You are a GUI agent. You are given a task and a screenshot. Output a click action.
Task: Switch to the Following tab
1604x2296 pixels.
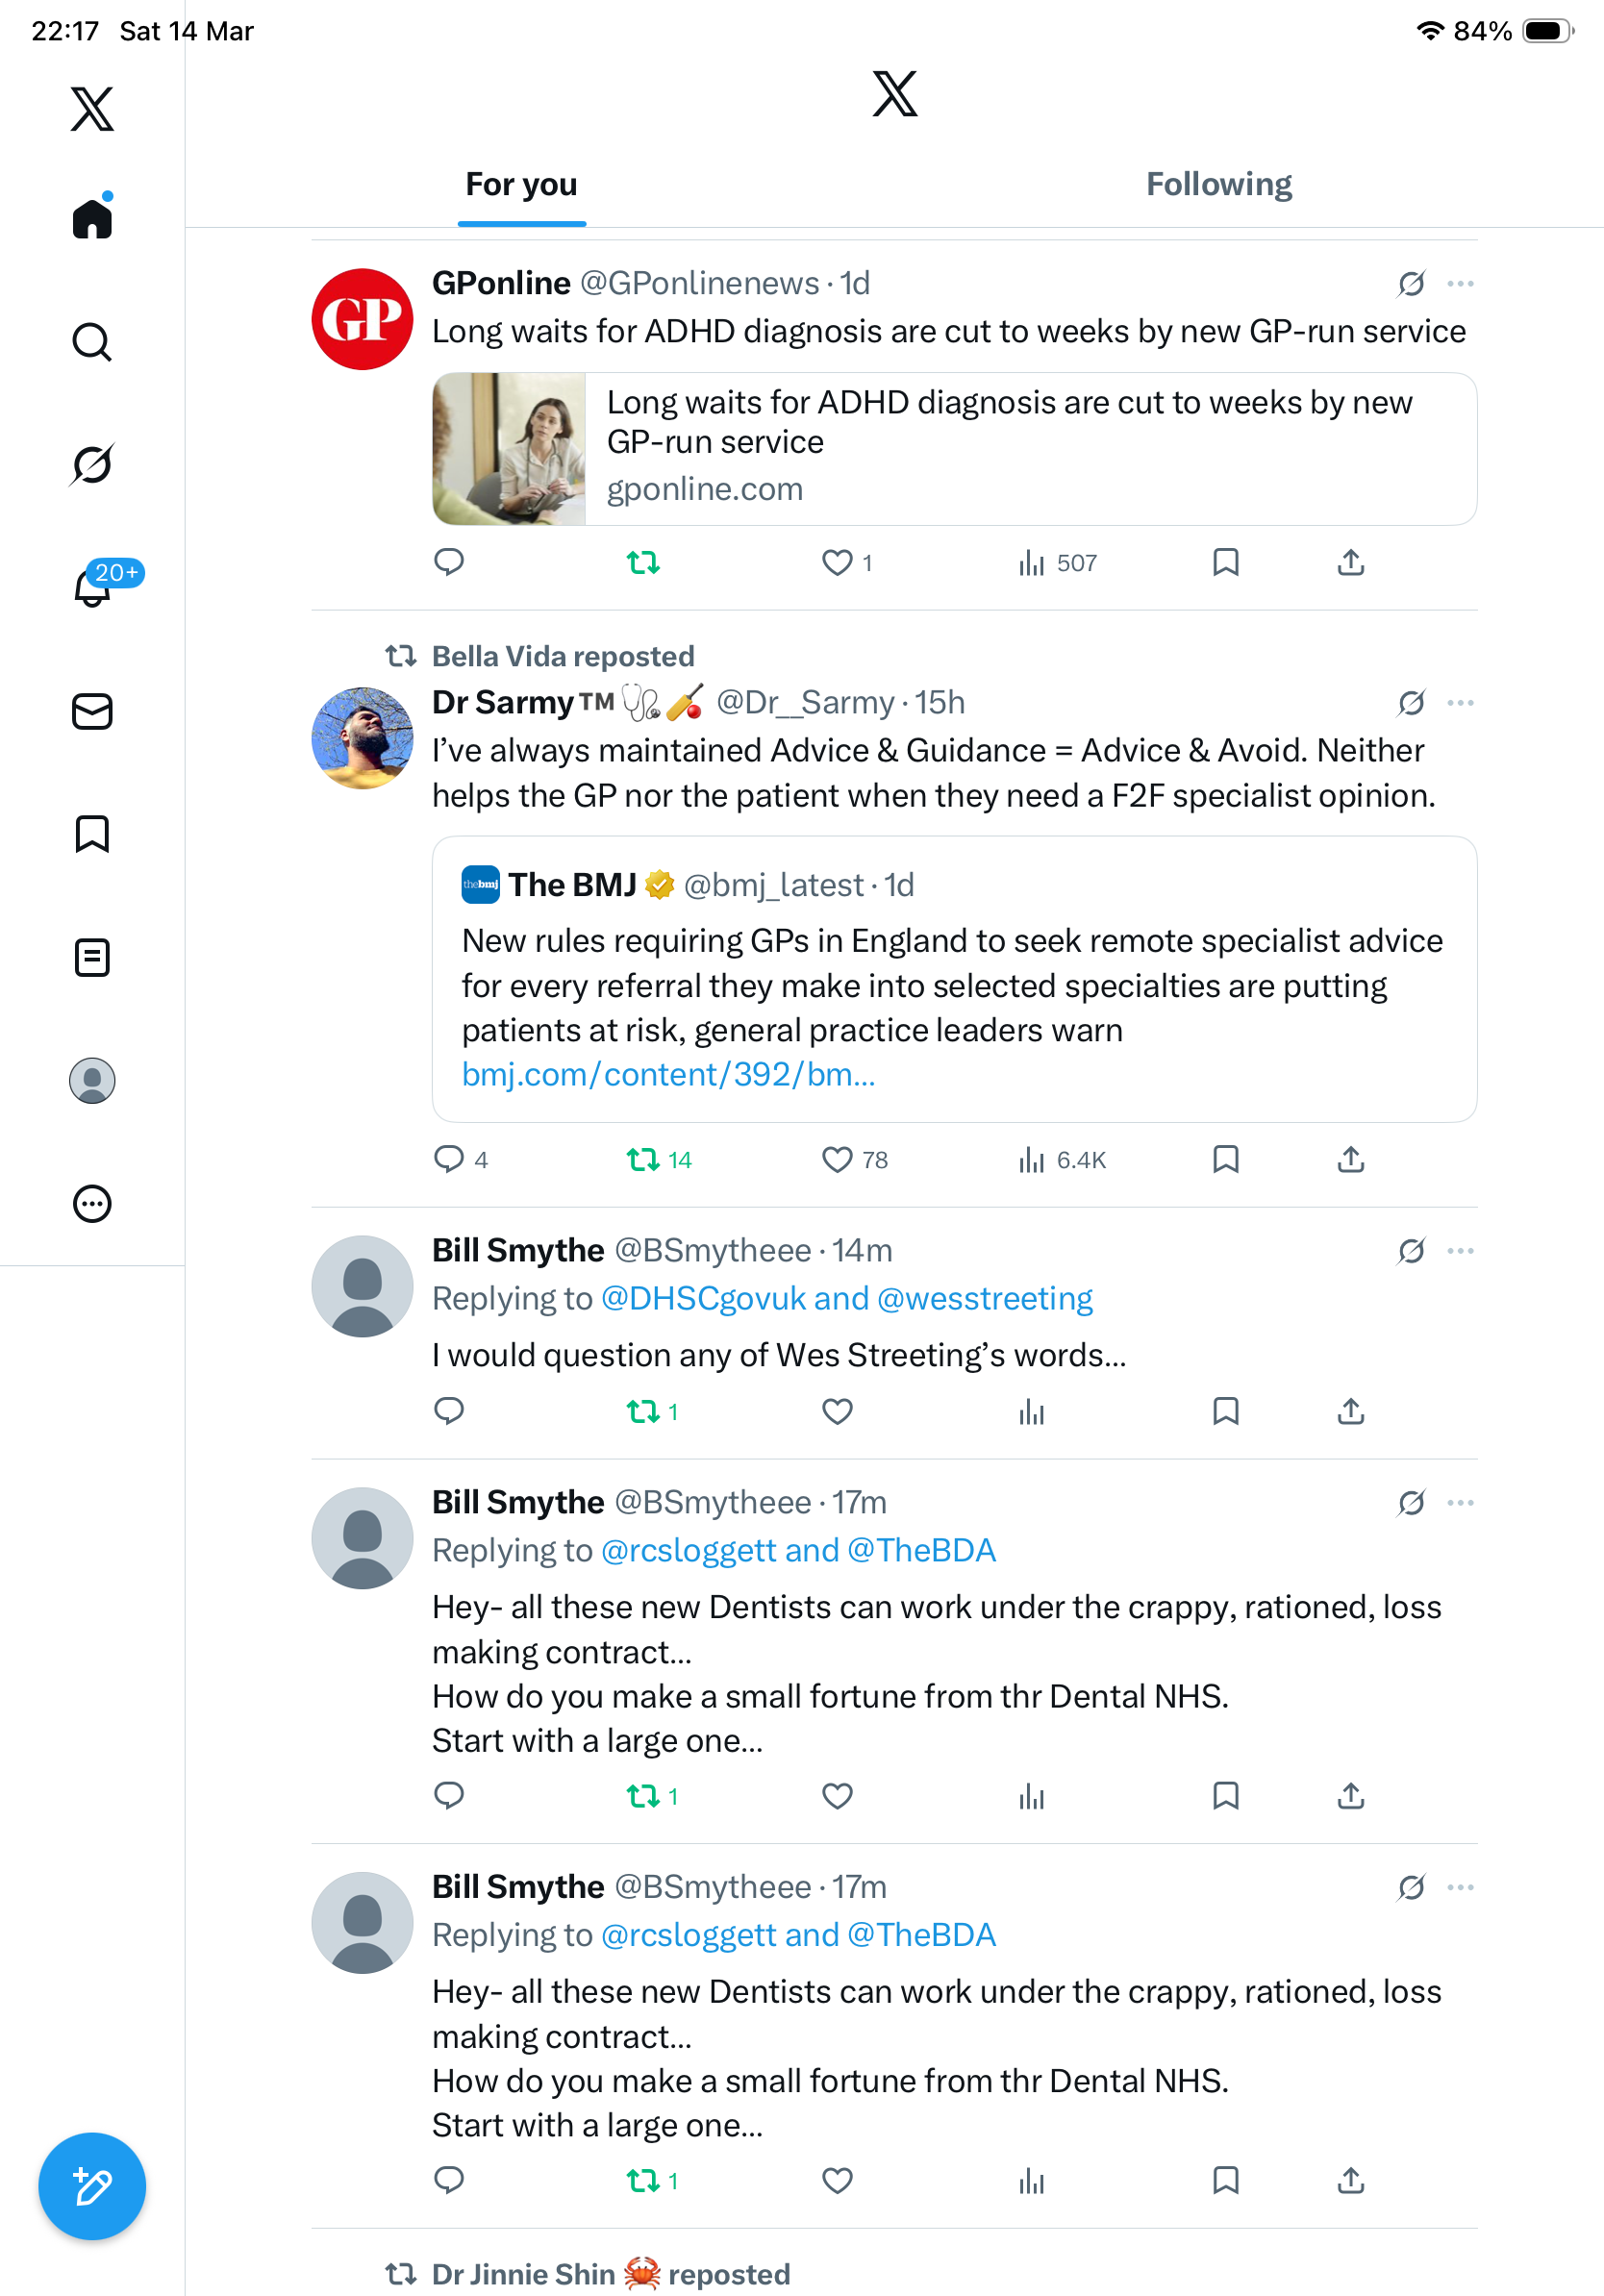1218,184
